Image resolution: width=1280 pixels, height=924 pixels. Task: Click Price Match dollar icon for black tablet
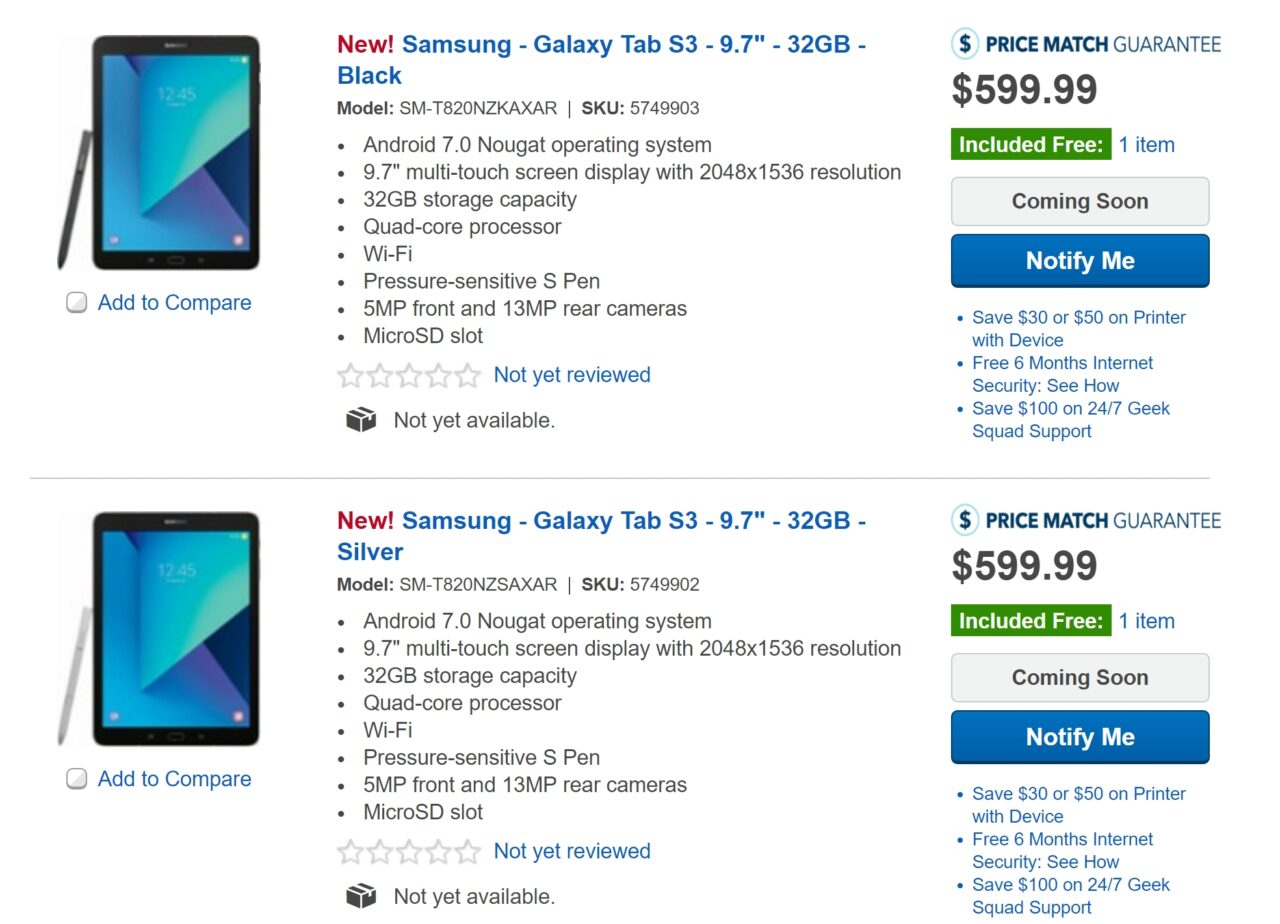964,44
